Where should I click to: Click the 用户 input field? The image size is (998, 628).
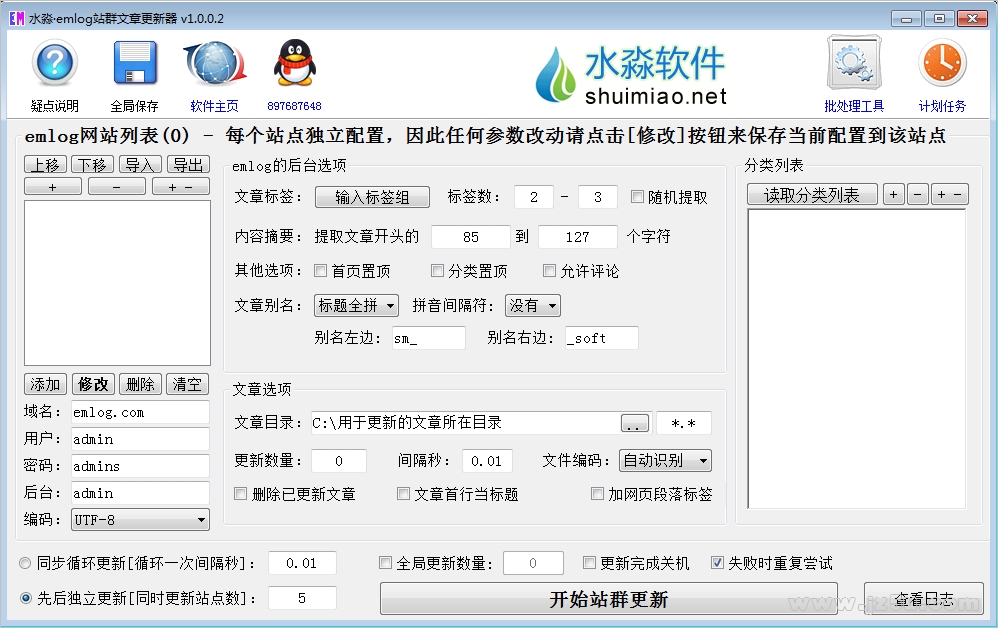tap(140, 439)
